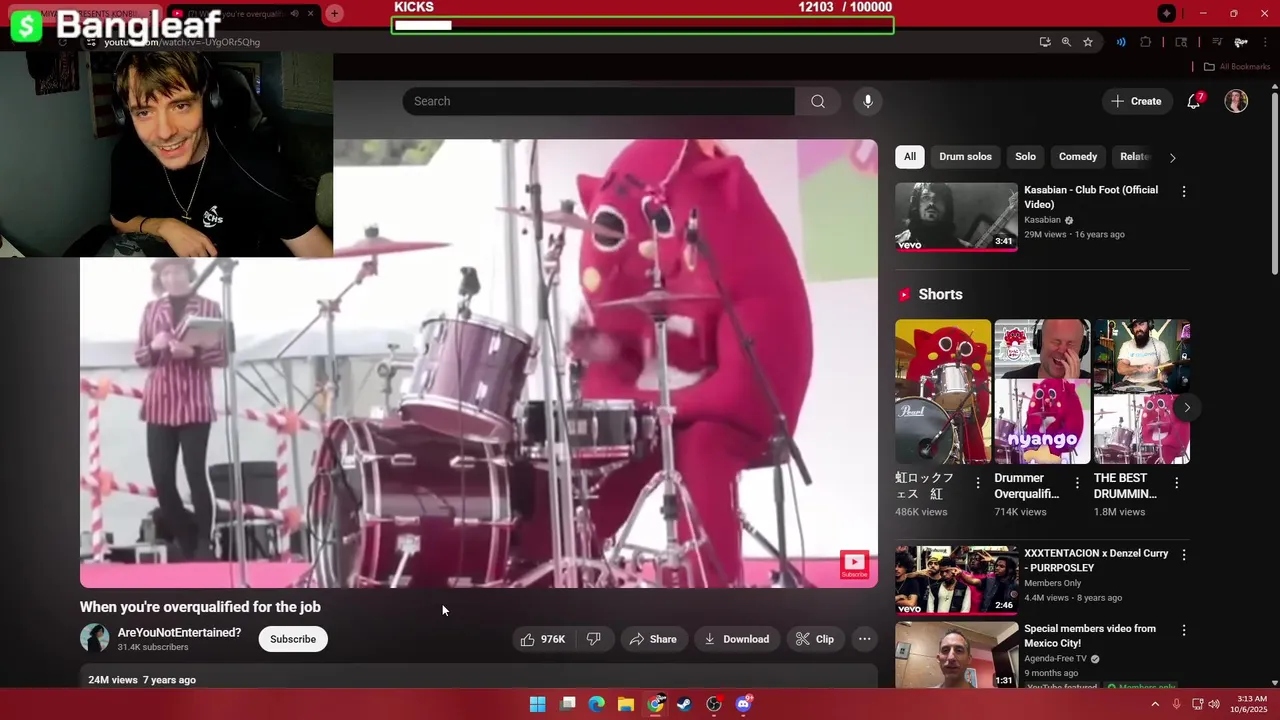Open YouTube notifications bell
The width and height of the screenshot is (1280, 720).
point(1194,101)
